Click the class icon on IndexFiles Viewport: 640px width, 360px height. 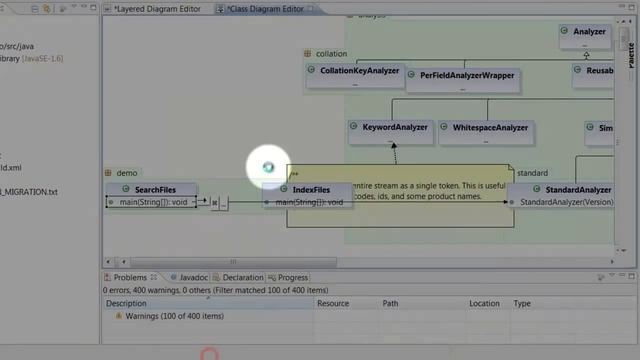click(284, 189)
